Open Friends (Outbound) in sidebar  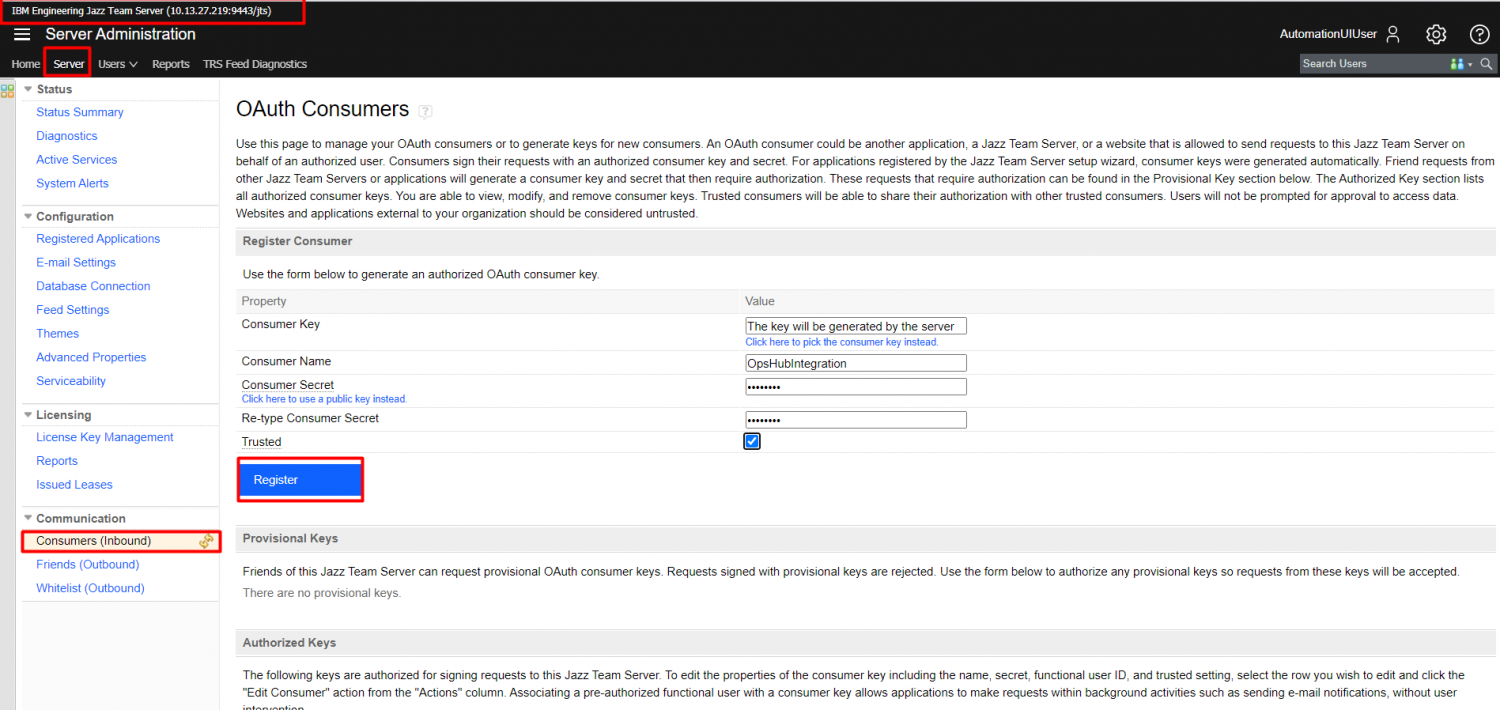(x=87, y=564)
